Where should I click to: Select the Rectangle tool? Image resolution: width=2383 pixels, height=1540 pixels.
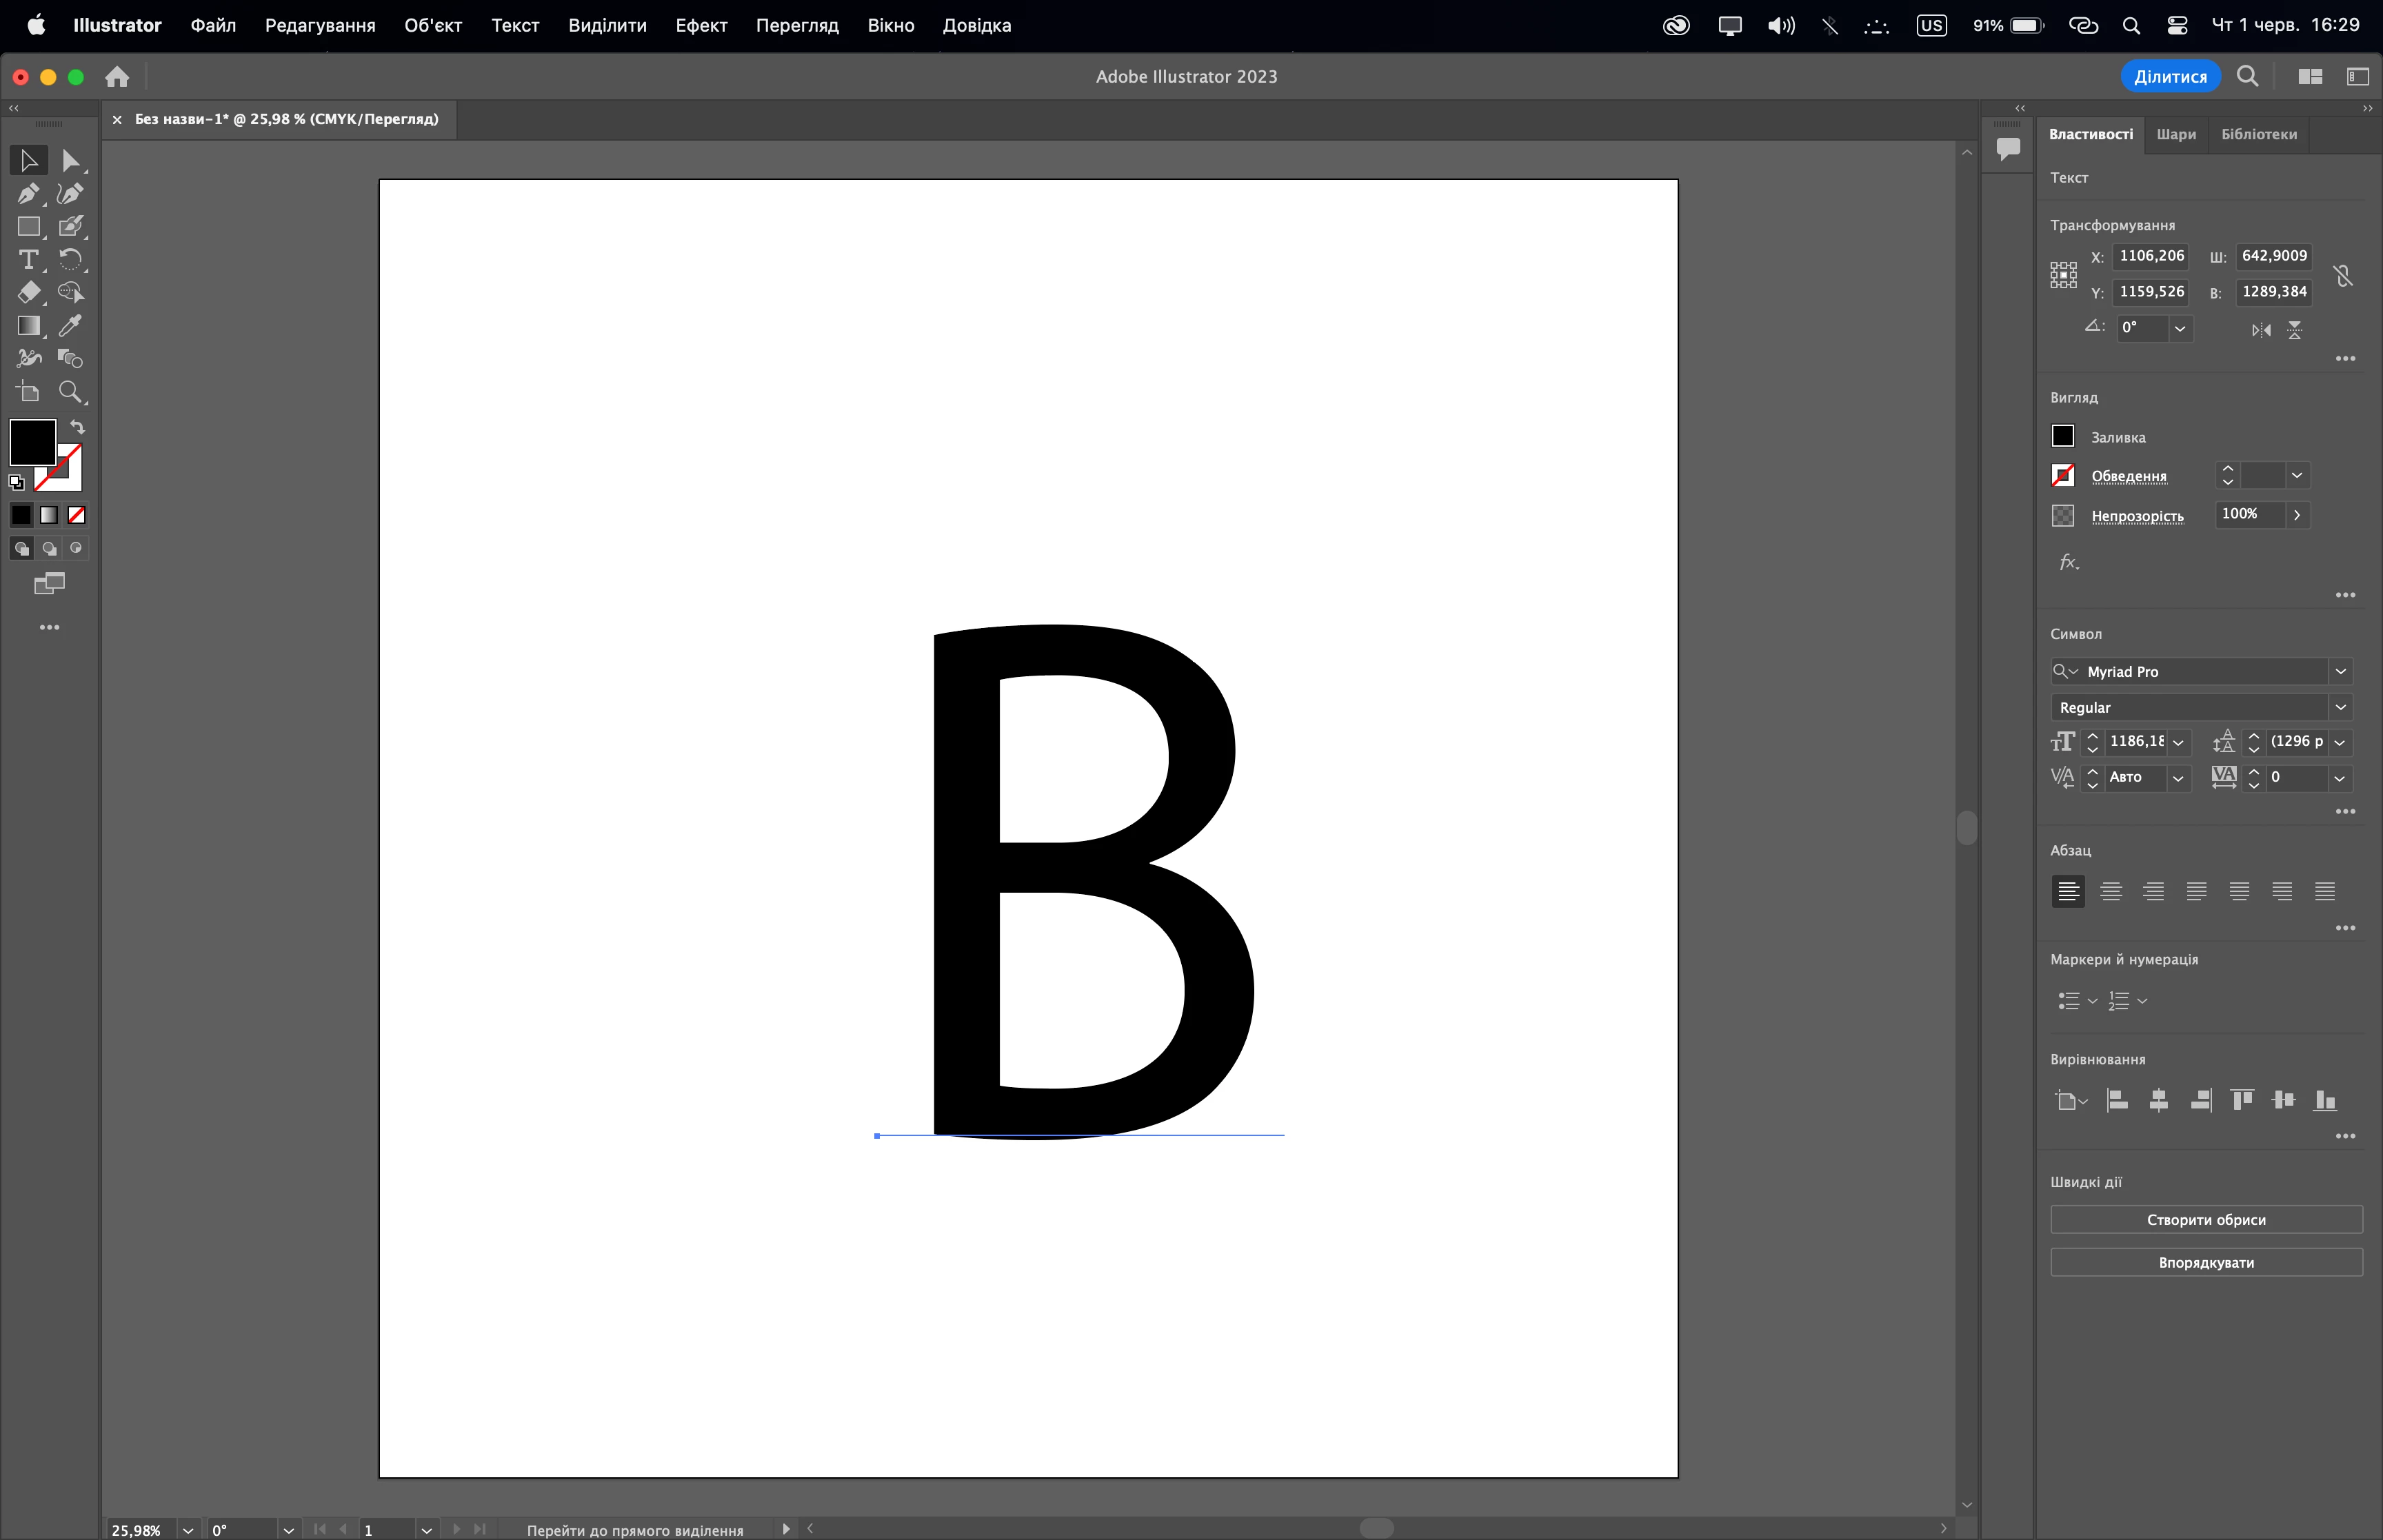tap(28, 226)
